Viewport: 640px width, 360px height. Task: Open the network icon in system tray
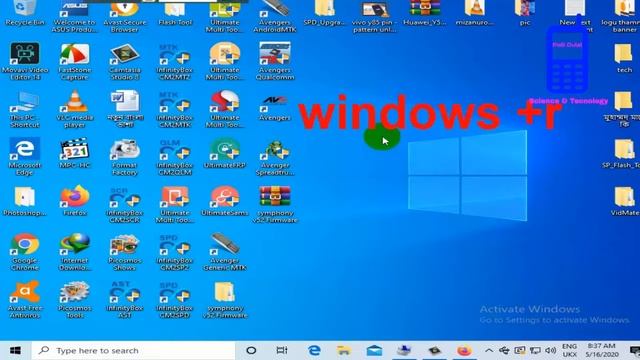[x=535, y=350]
